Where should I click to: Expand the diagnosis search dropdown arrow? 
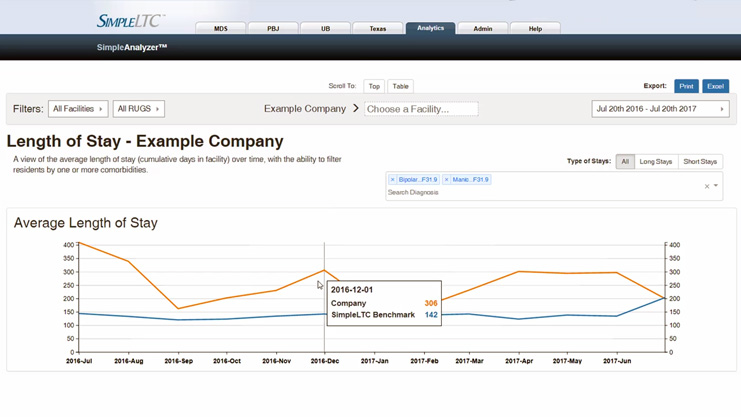pyautogui.click(x=716, y=186)
